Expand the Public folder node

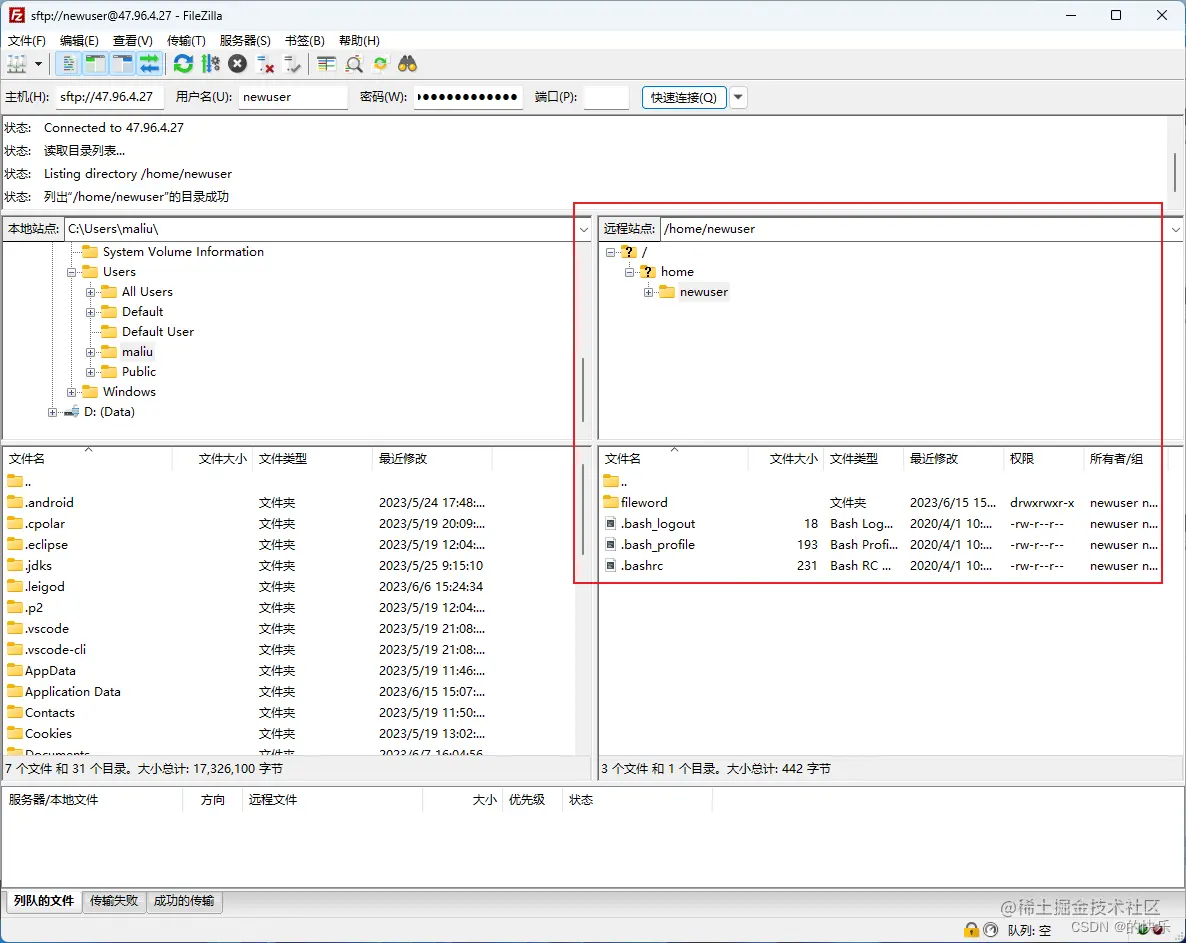click(x=90, y=372)
